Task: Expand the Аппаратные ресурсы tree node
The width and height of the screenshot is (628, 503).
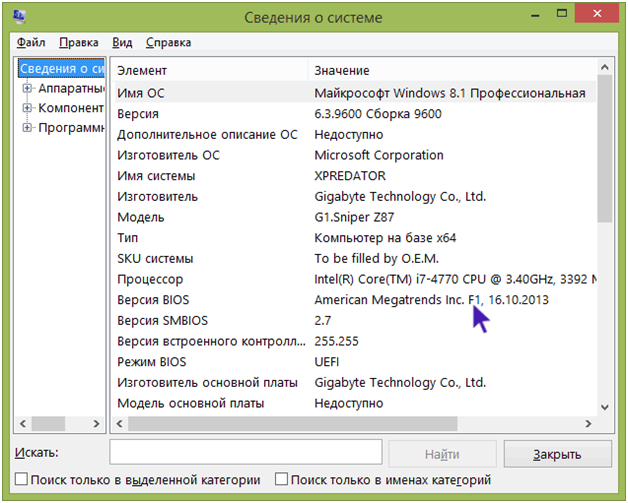Action: click(27, 88)
